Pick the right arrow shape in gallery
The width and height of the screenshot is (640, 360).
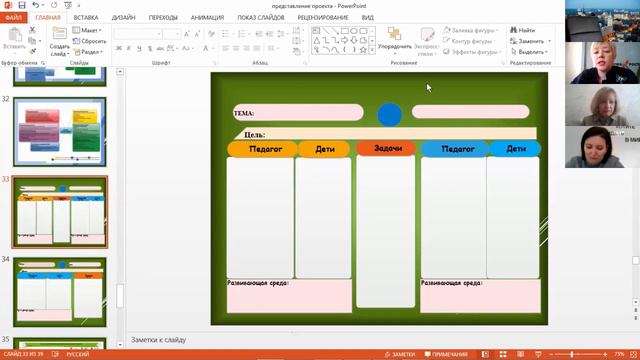point(344,40)
